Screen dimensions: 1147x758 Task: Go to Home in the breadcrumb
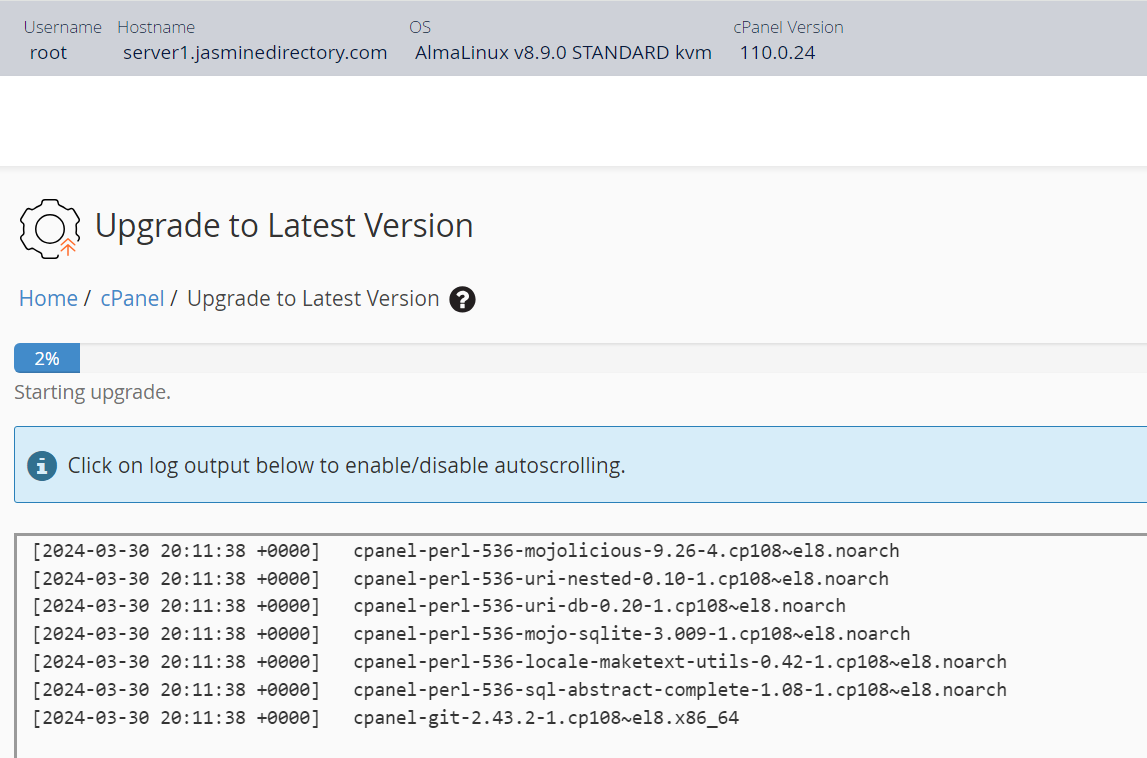coord(48,299)
